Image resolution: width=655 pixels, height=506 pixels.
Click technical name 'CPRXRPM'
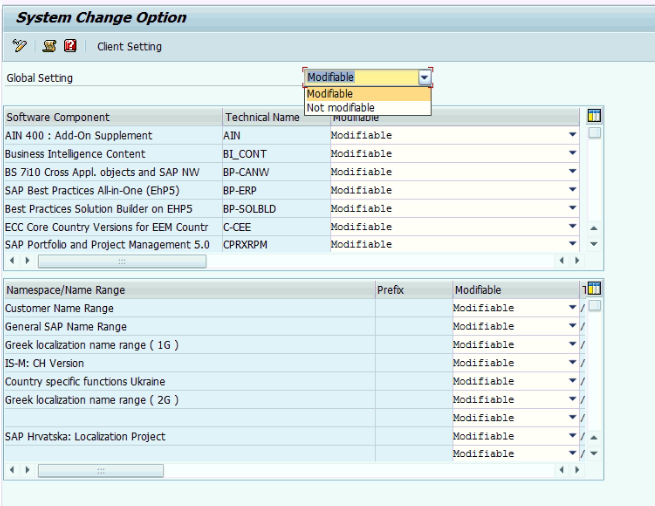pyautogui.click(x=245, y=245)
